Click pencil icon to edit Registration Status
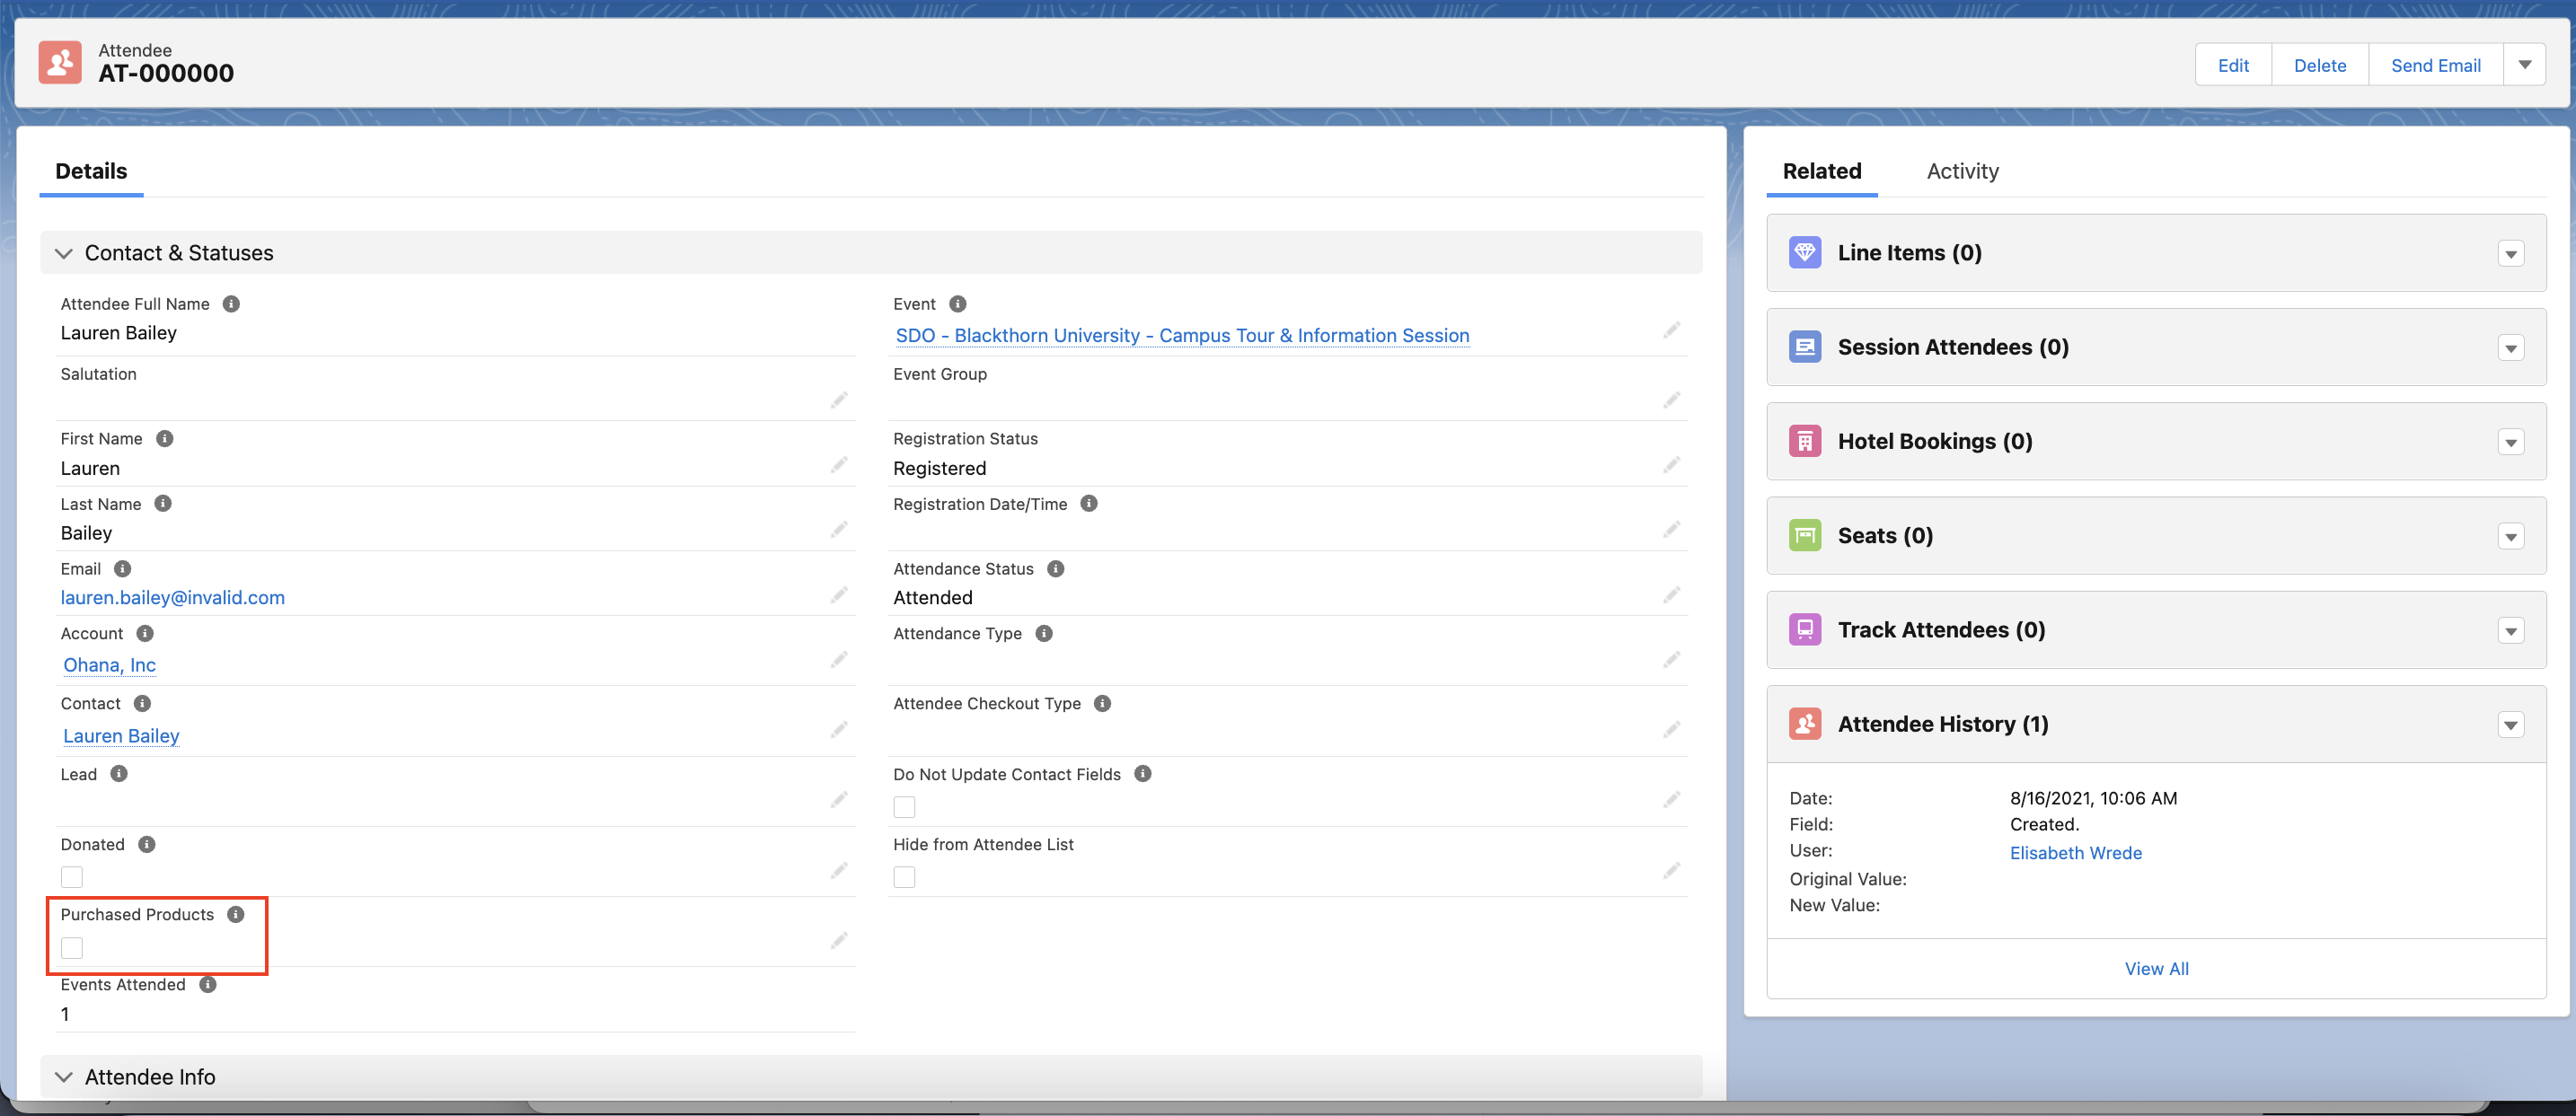 pyautogui.click(x=1671, y=465)
